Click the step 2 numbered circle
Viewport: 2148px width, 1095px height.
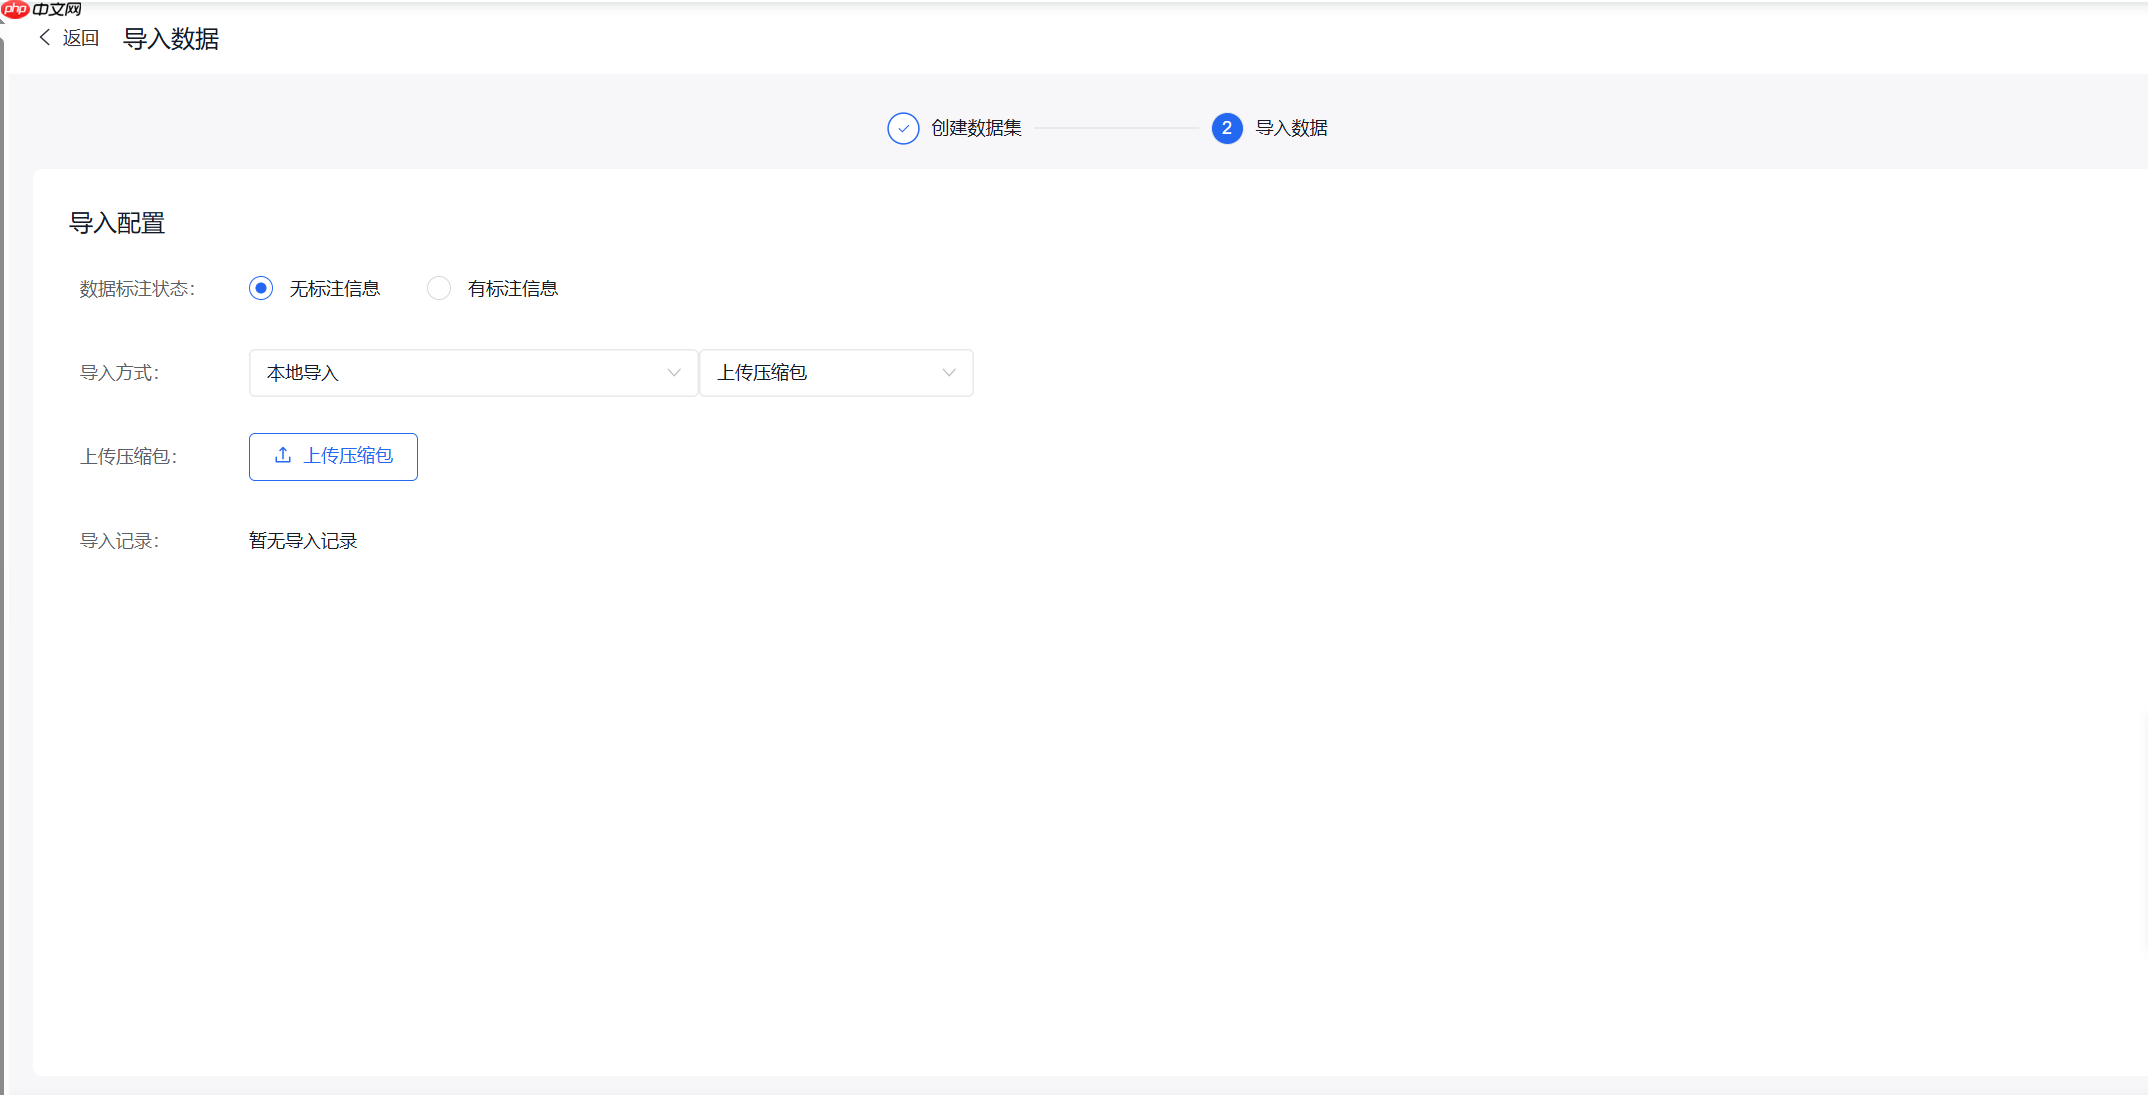(x=1226, y=128)
